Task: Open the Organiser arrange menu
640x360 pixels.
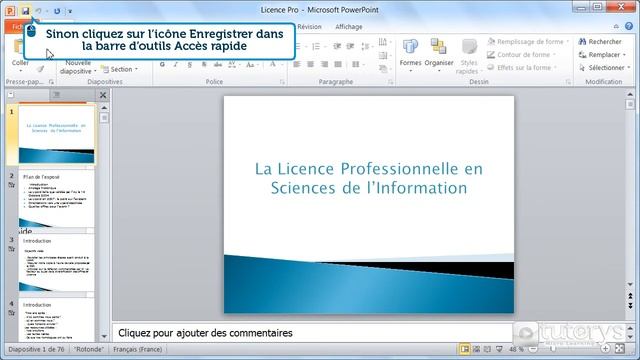Action: pos(439,56)
